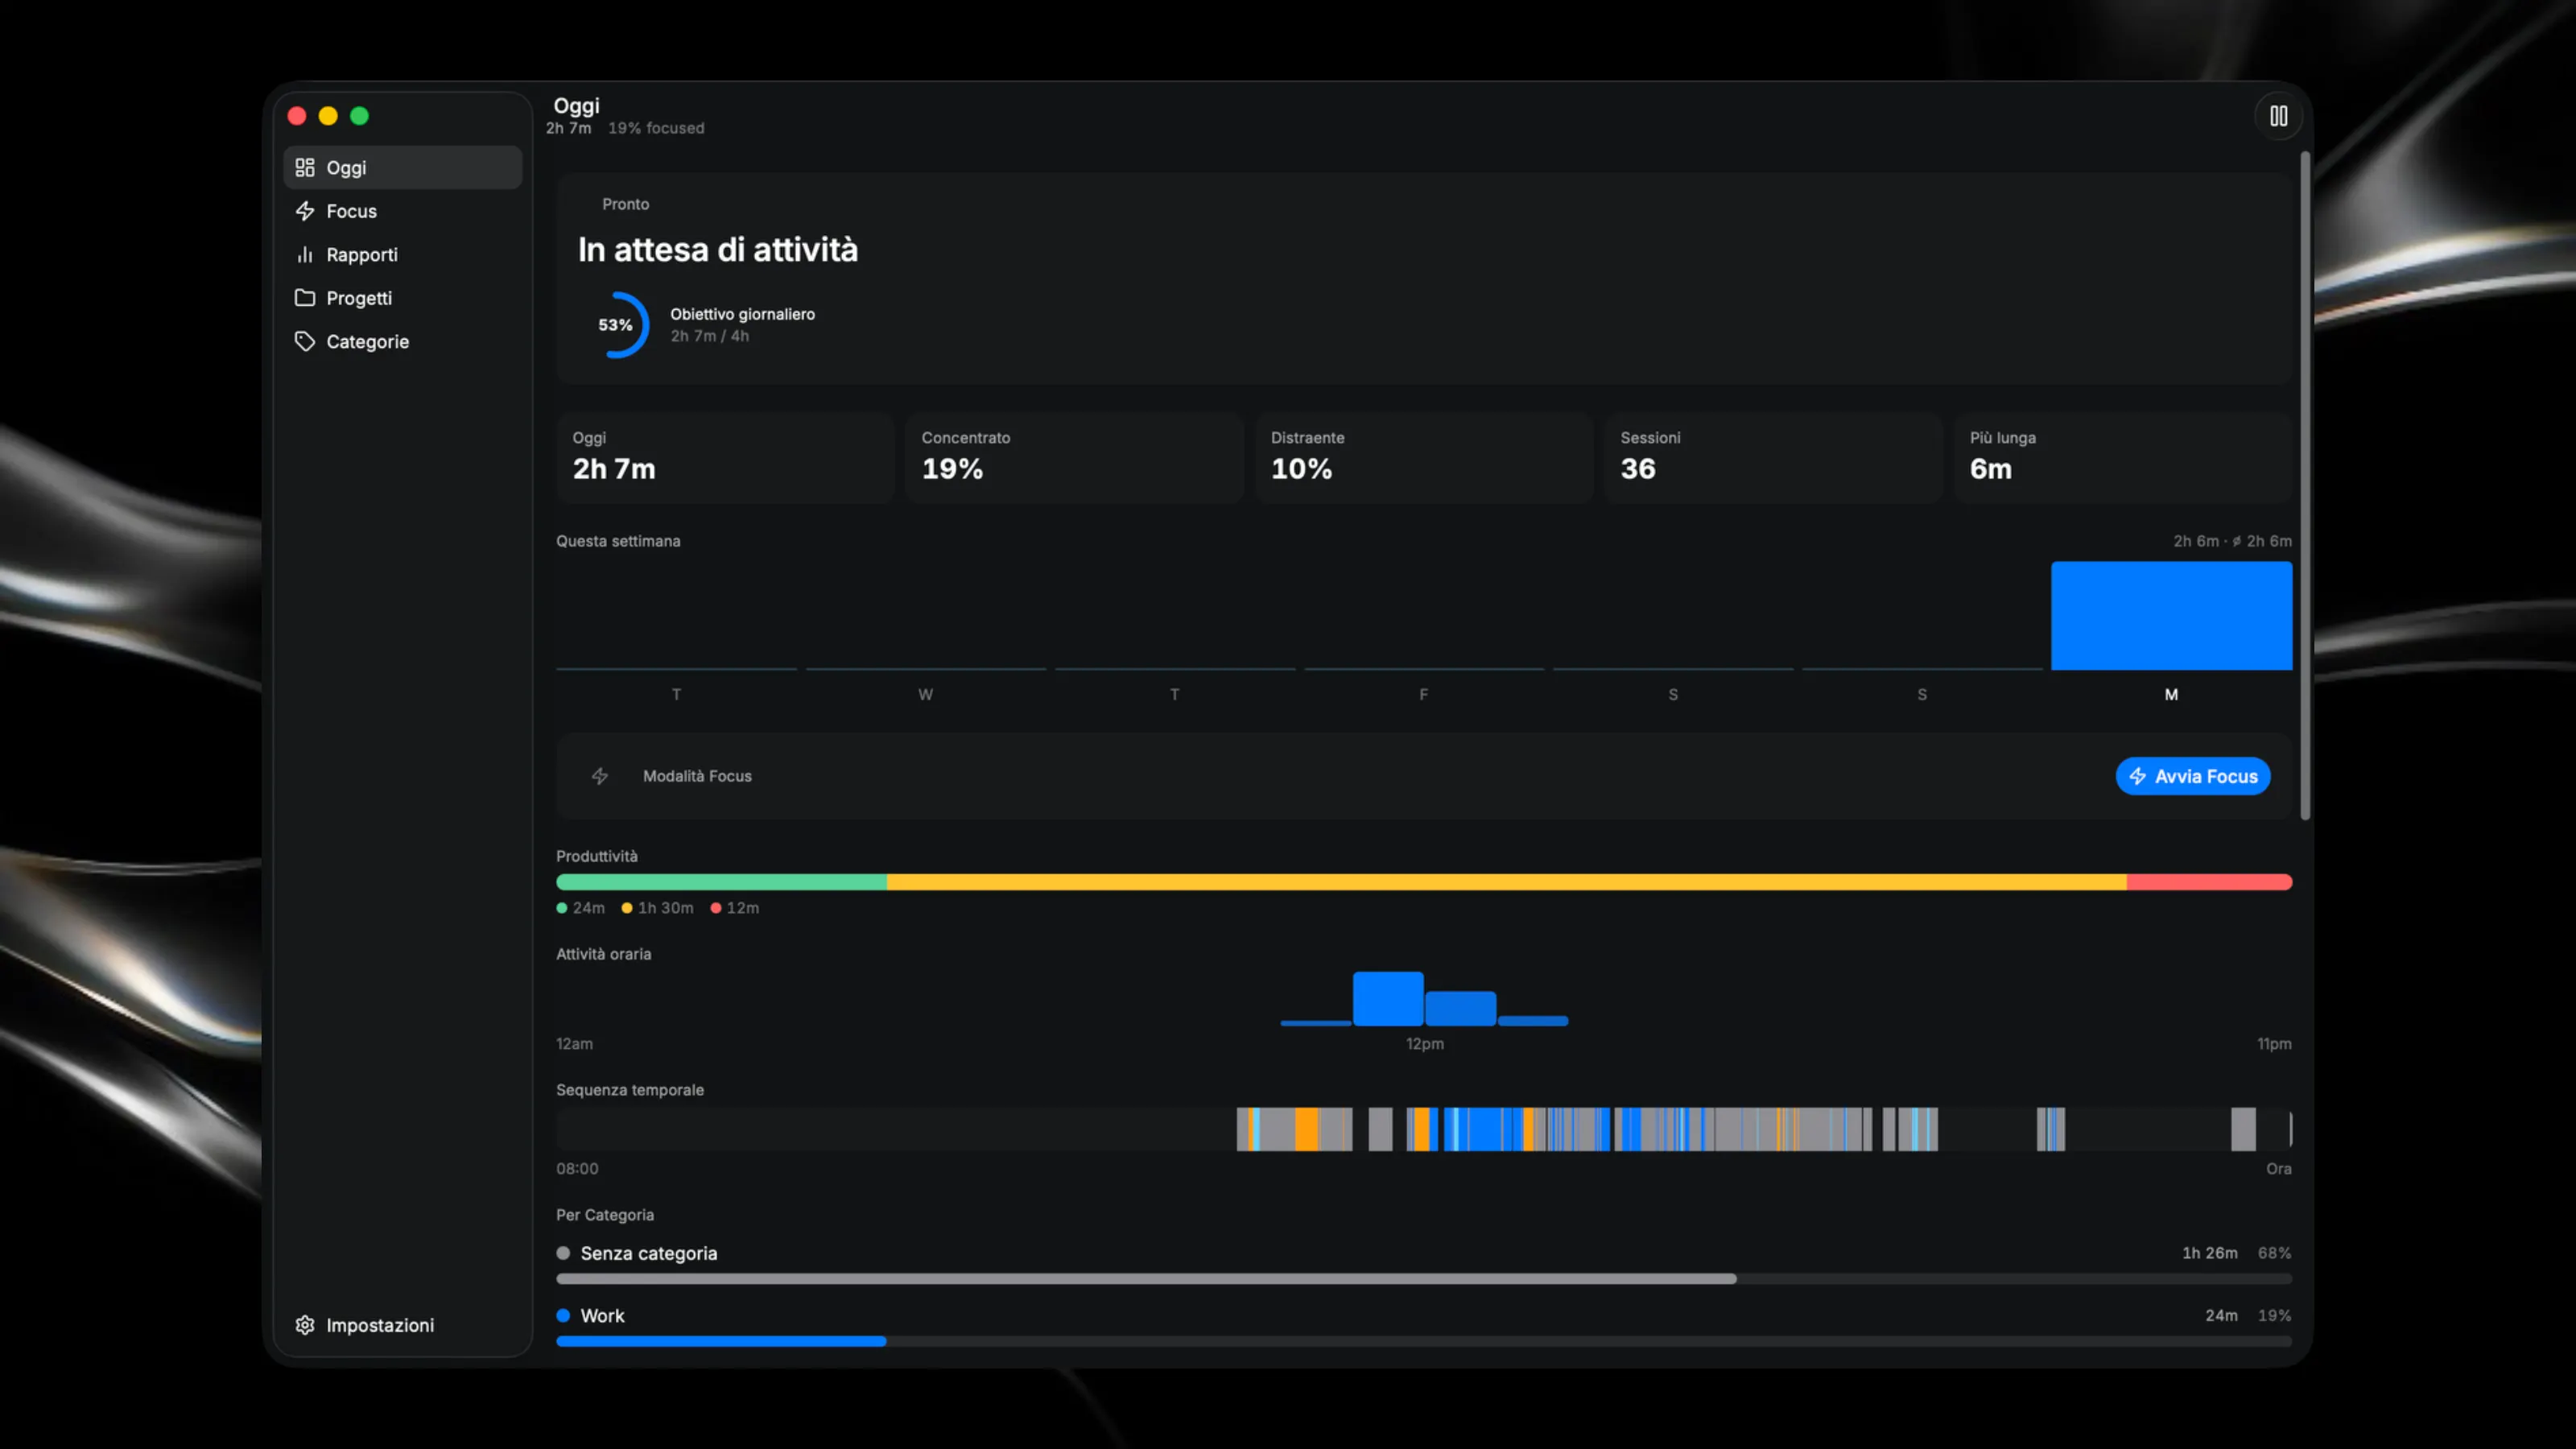Viewport: 2576px width, 1449px height.
Task: Click the Oggi 2h 7m stat card
Action: point(725,457)
